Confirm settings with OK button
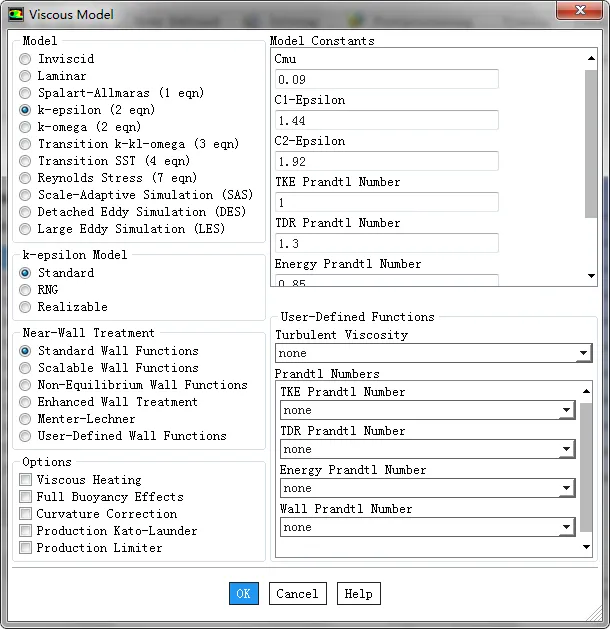This screenshot has width=610, height=629. [244, 593]
